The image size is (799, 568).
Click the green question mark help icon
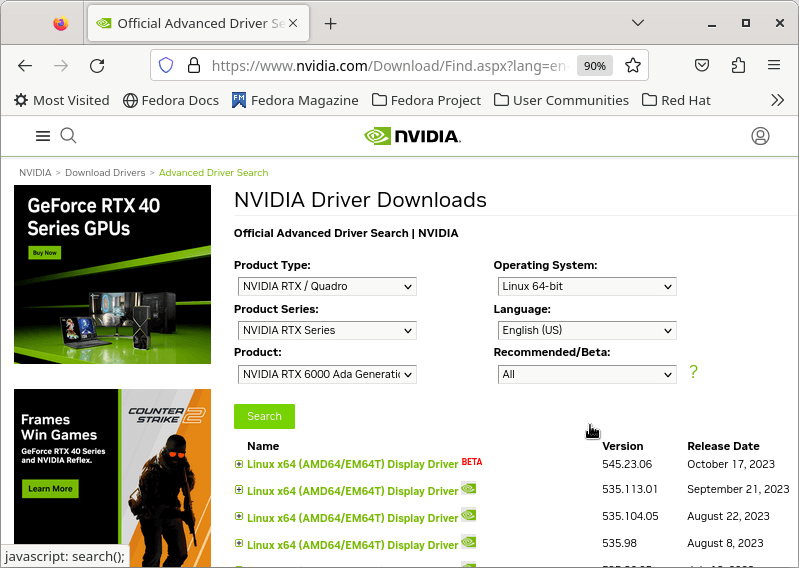(x=693, y=372)
